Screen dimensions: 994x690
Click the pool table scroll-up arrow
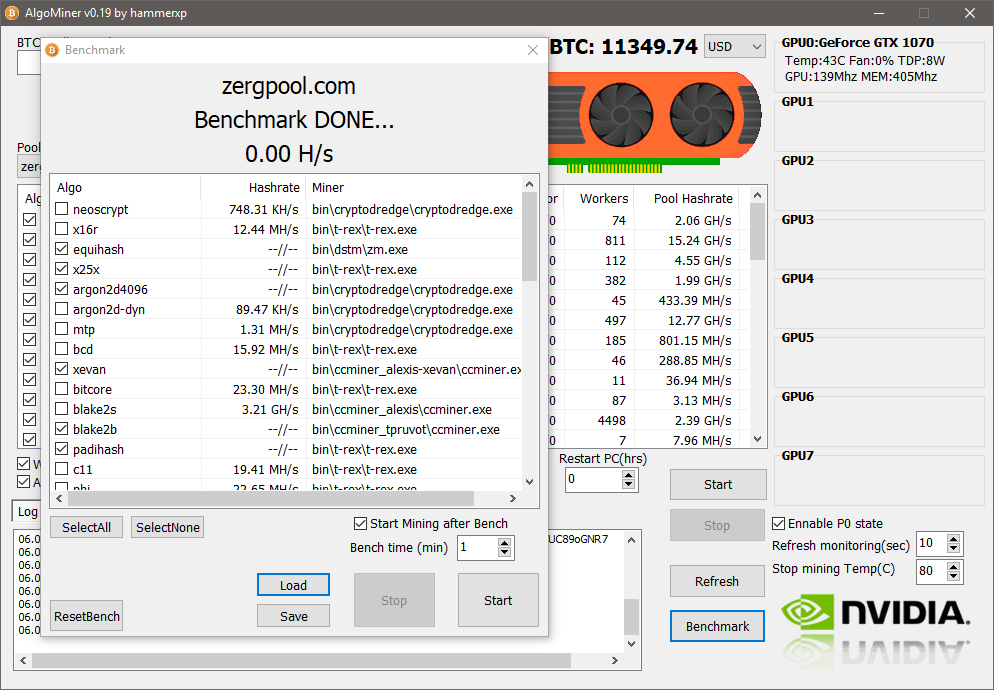[x=758, y=195]
